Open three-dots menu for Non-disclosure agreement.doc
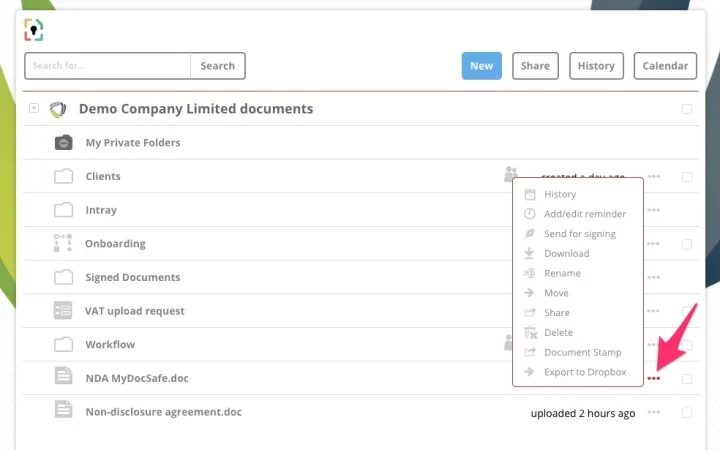This screenshot has width=720, height=450. pos(654,412)
